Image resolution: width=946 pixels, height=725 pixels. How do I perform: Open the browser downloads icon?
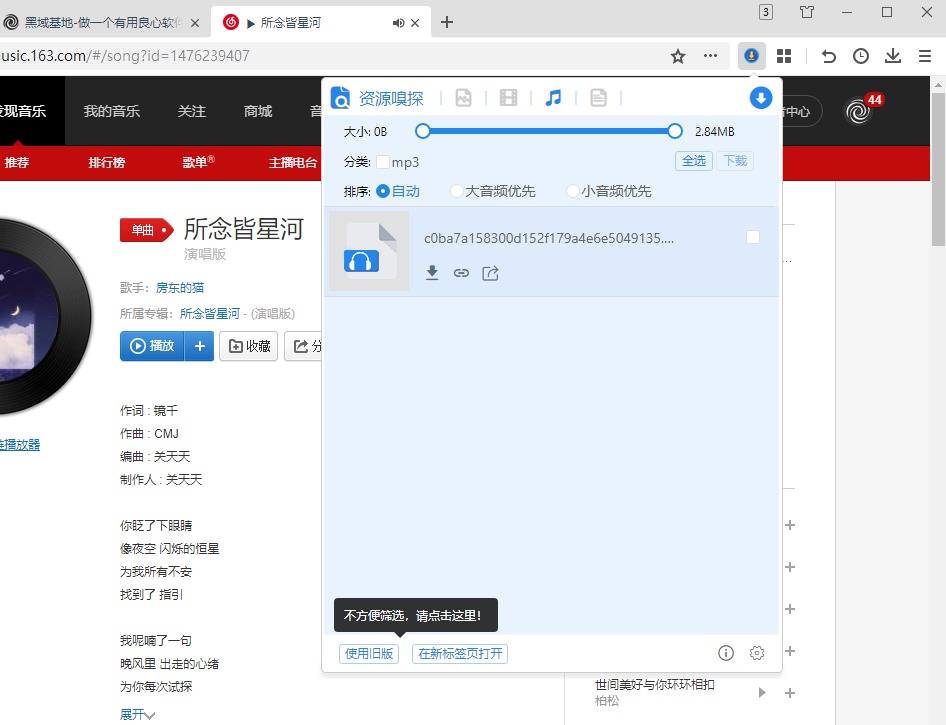click(x=893, y=56)
